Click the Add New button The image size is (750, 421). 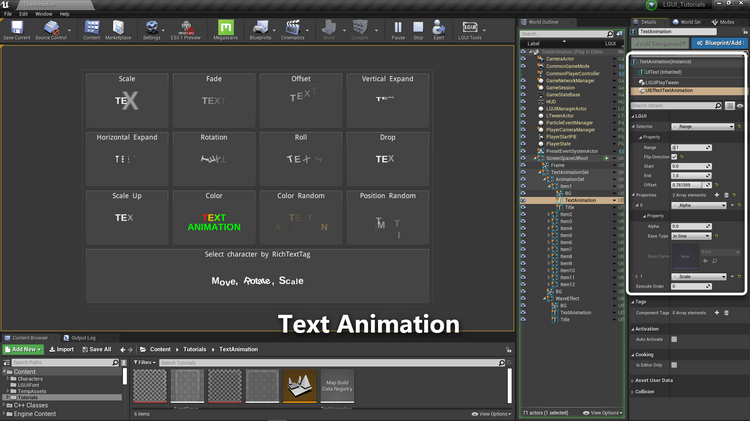tap(23, 350)
